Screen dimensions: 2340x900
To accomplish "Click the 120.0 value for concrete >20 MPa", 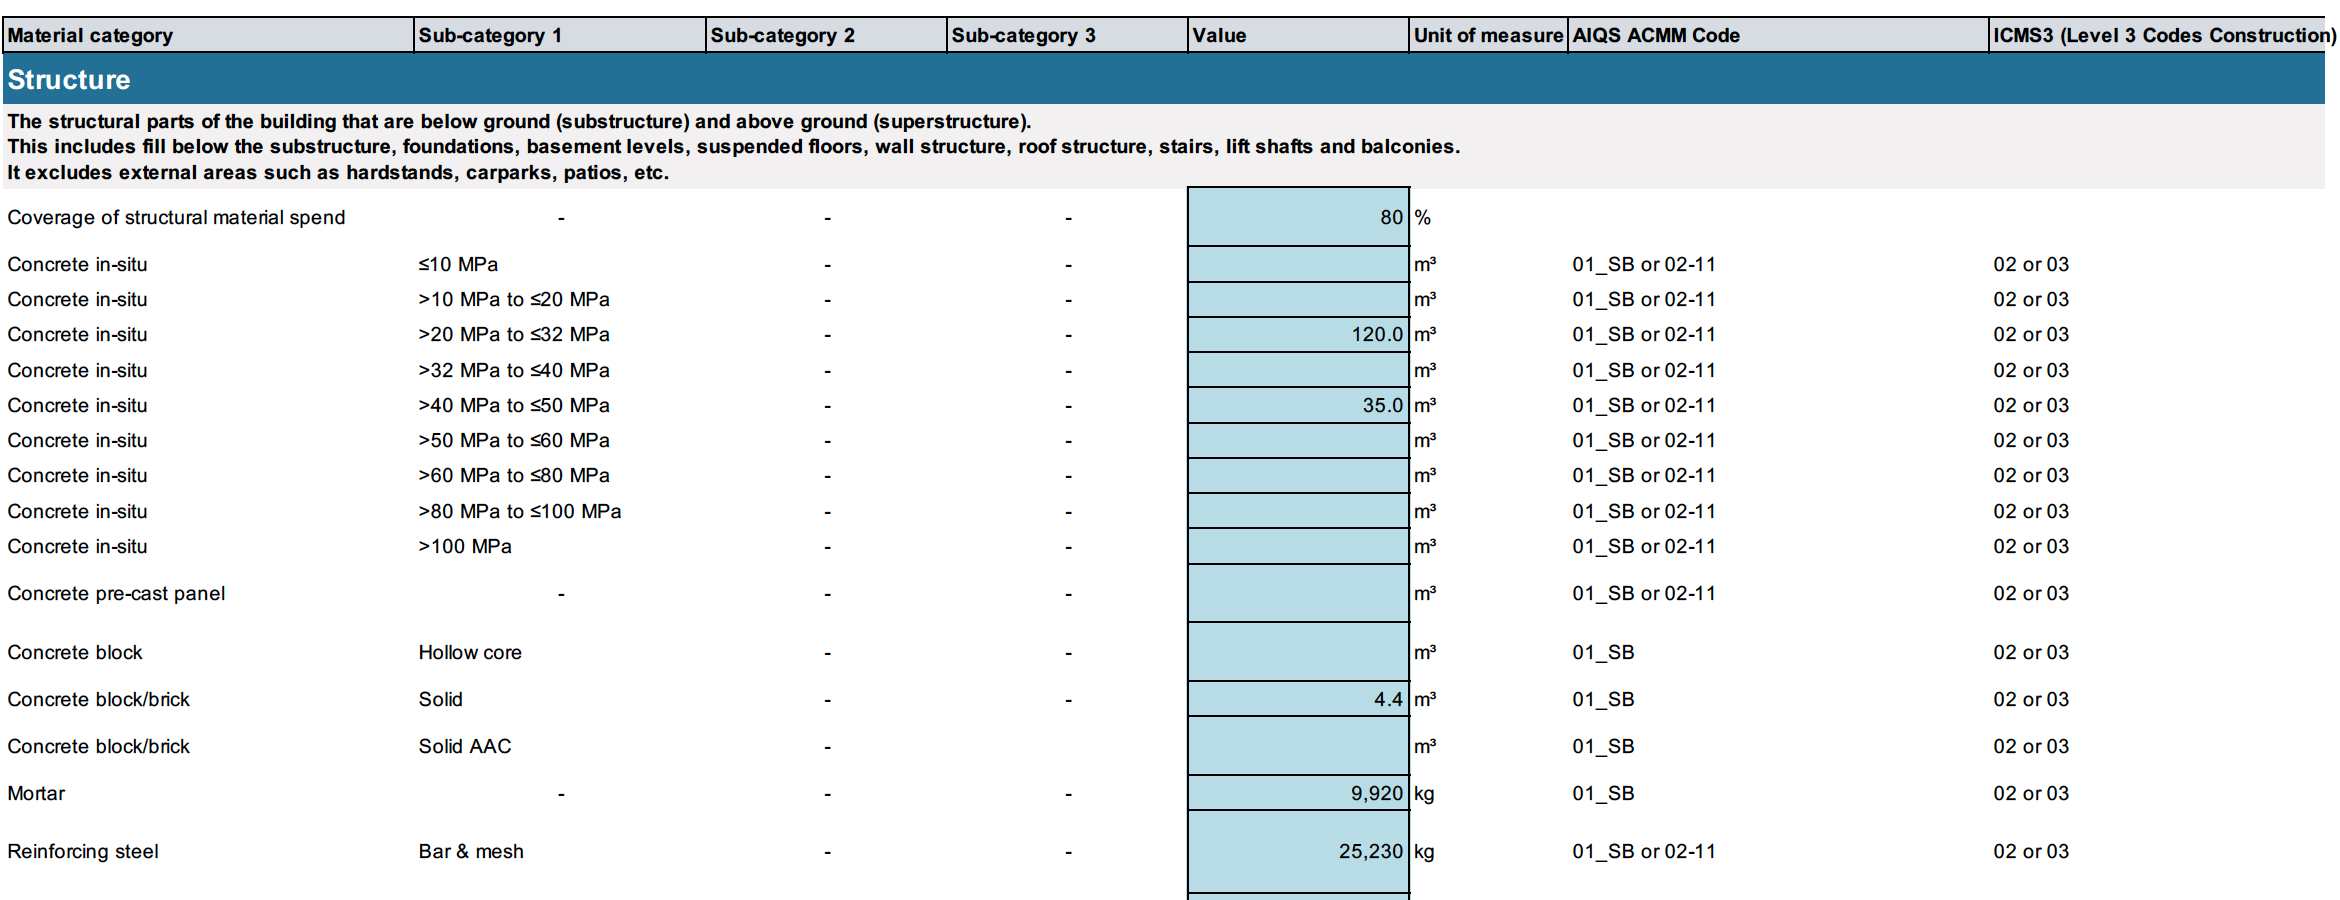I will pyautogui.click(x=1297, y=334).
